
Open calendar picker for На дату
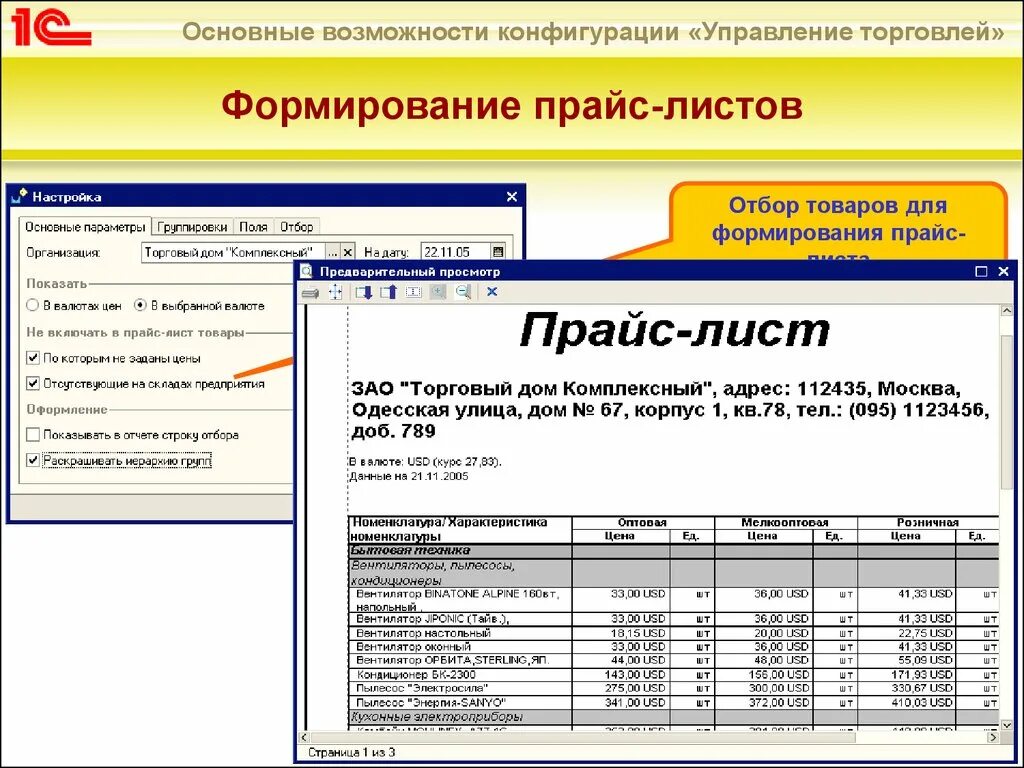pos(498,252)
